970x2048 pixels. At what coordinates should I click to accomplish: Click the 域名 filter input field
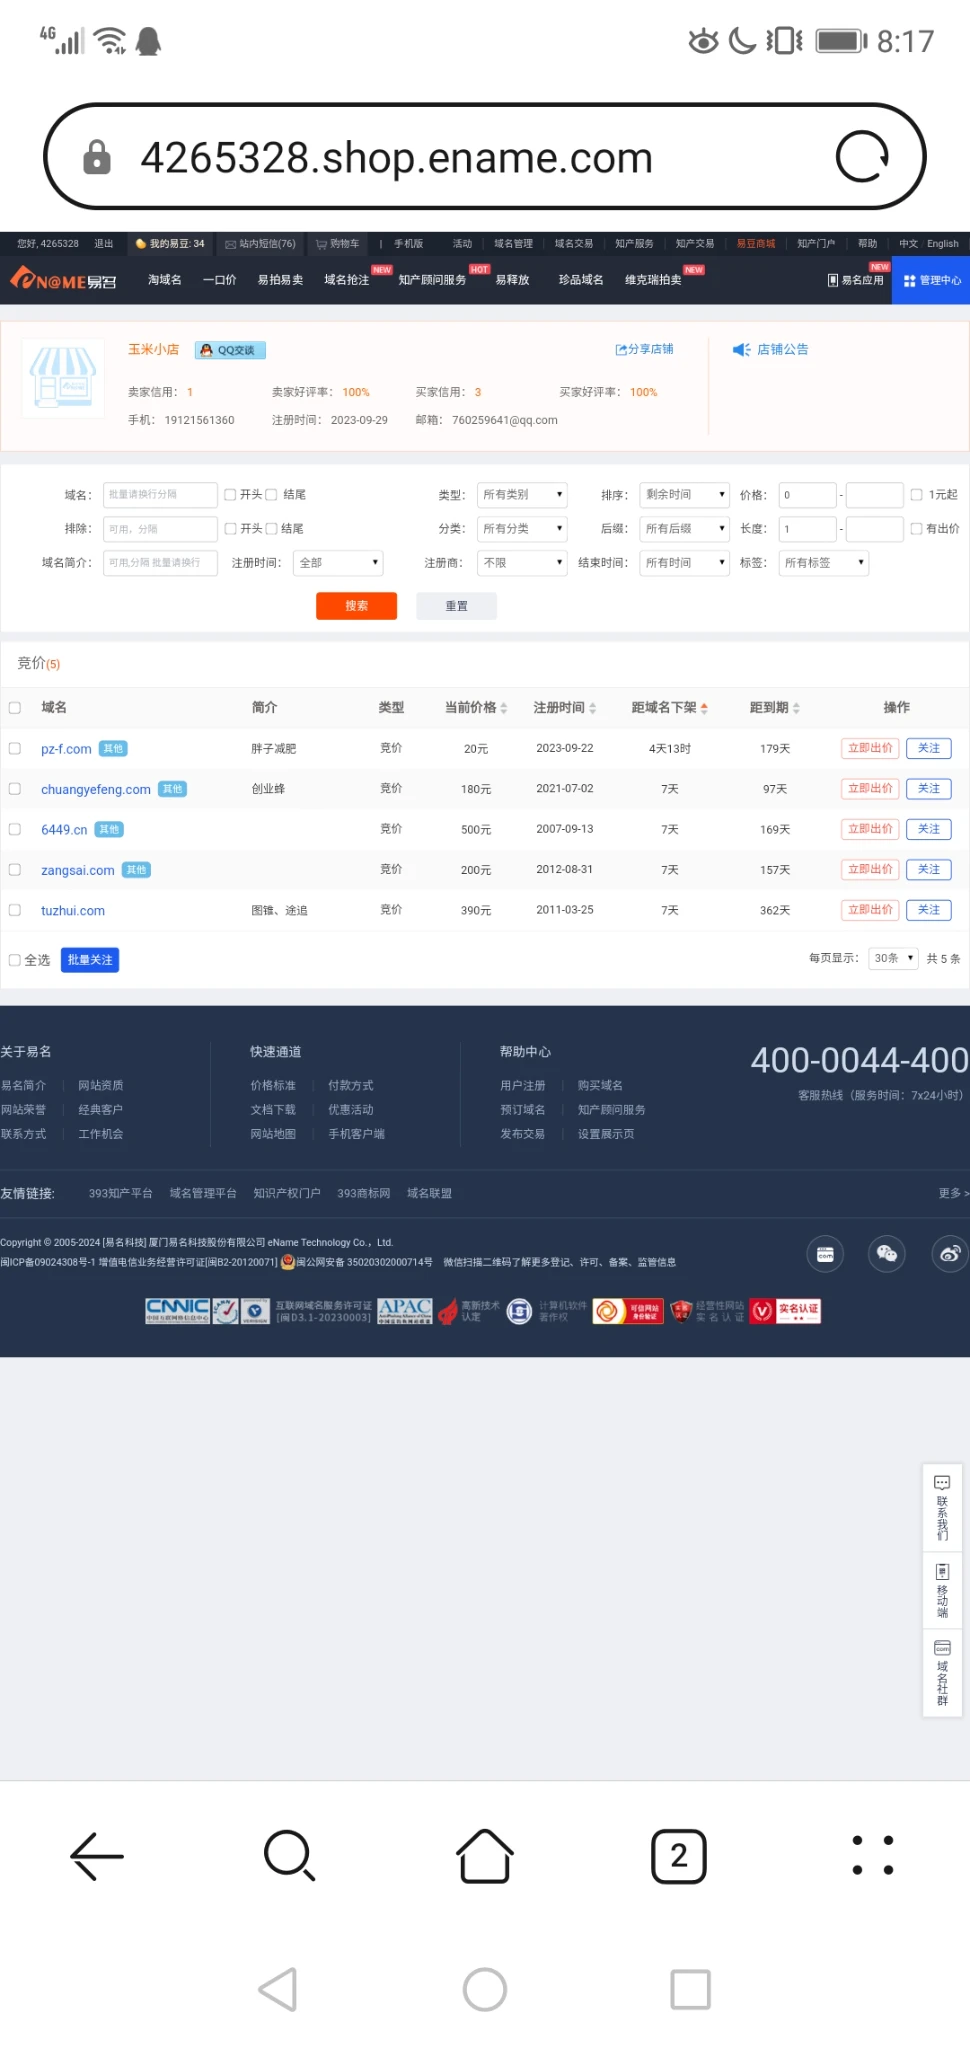(x=160, y=495)
